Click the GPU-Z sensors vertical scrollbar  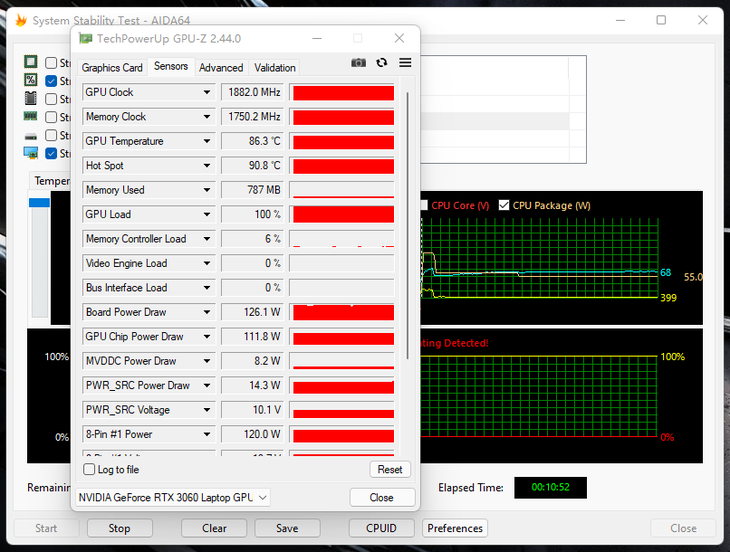tap(406, 220)
